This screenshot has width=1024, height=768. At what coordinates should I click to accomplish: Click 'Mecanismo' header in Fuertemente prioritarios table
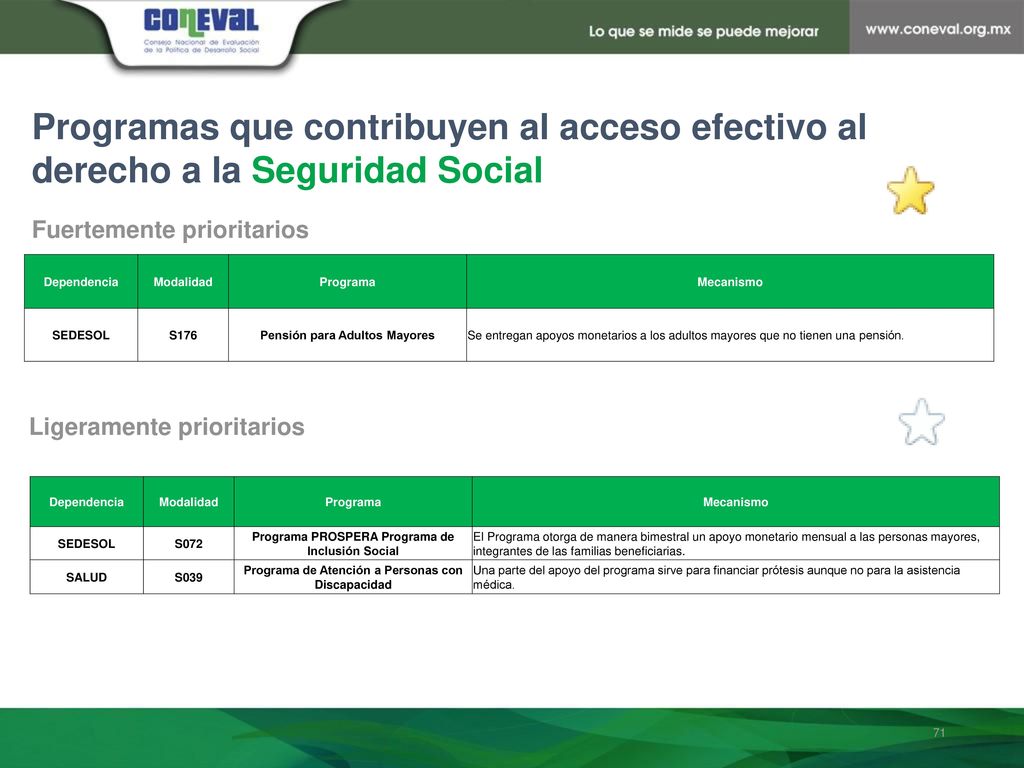730,282
